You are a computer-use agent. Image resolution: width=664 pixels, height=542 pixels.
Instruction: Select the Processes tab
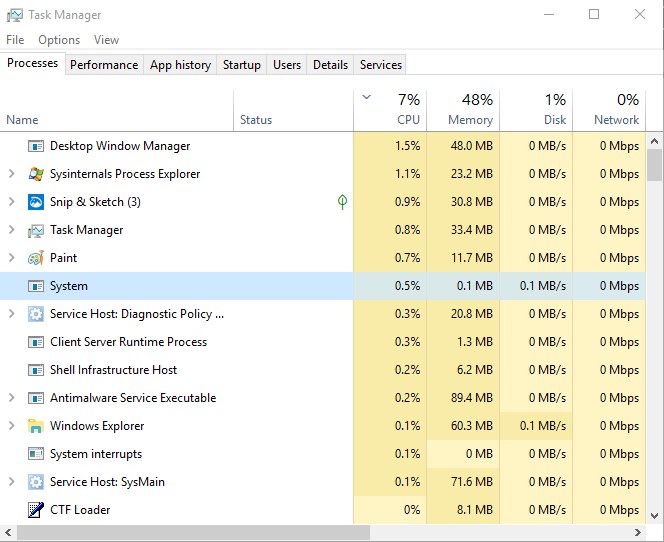(33, 63)
